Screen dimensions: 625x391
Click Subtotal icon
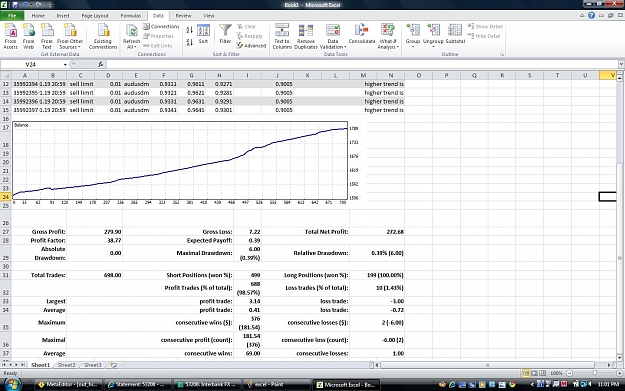(455, 34)
